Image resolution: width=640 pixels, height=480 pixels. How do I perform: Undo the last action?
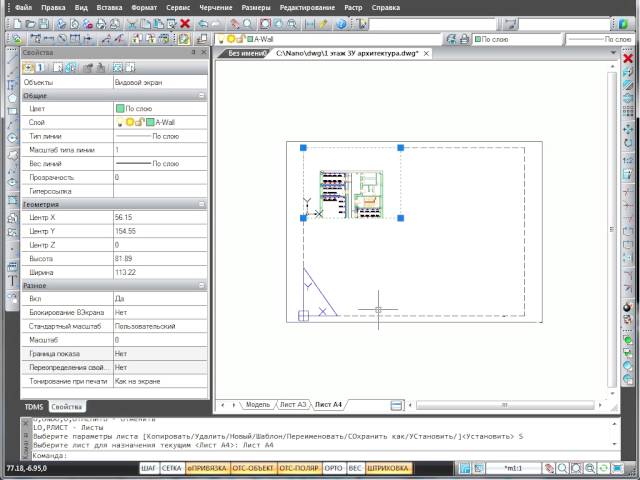click(203, 24)
